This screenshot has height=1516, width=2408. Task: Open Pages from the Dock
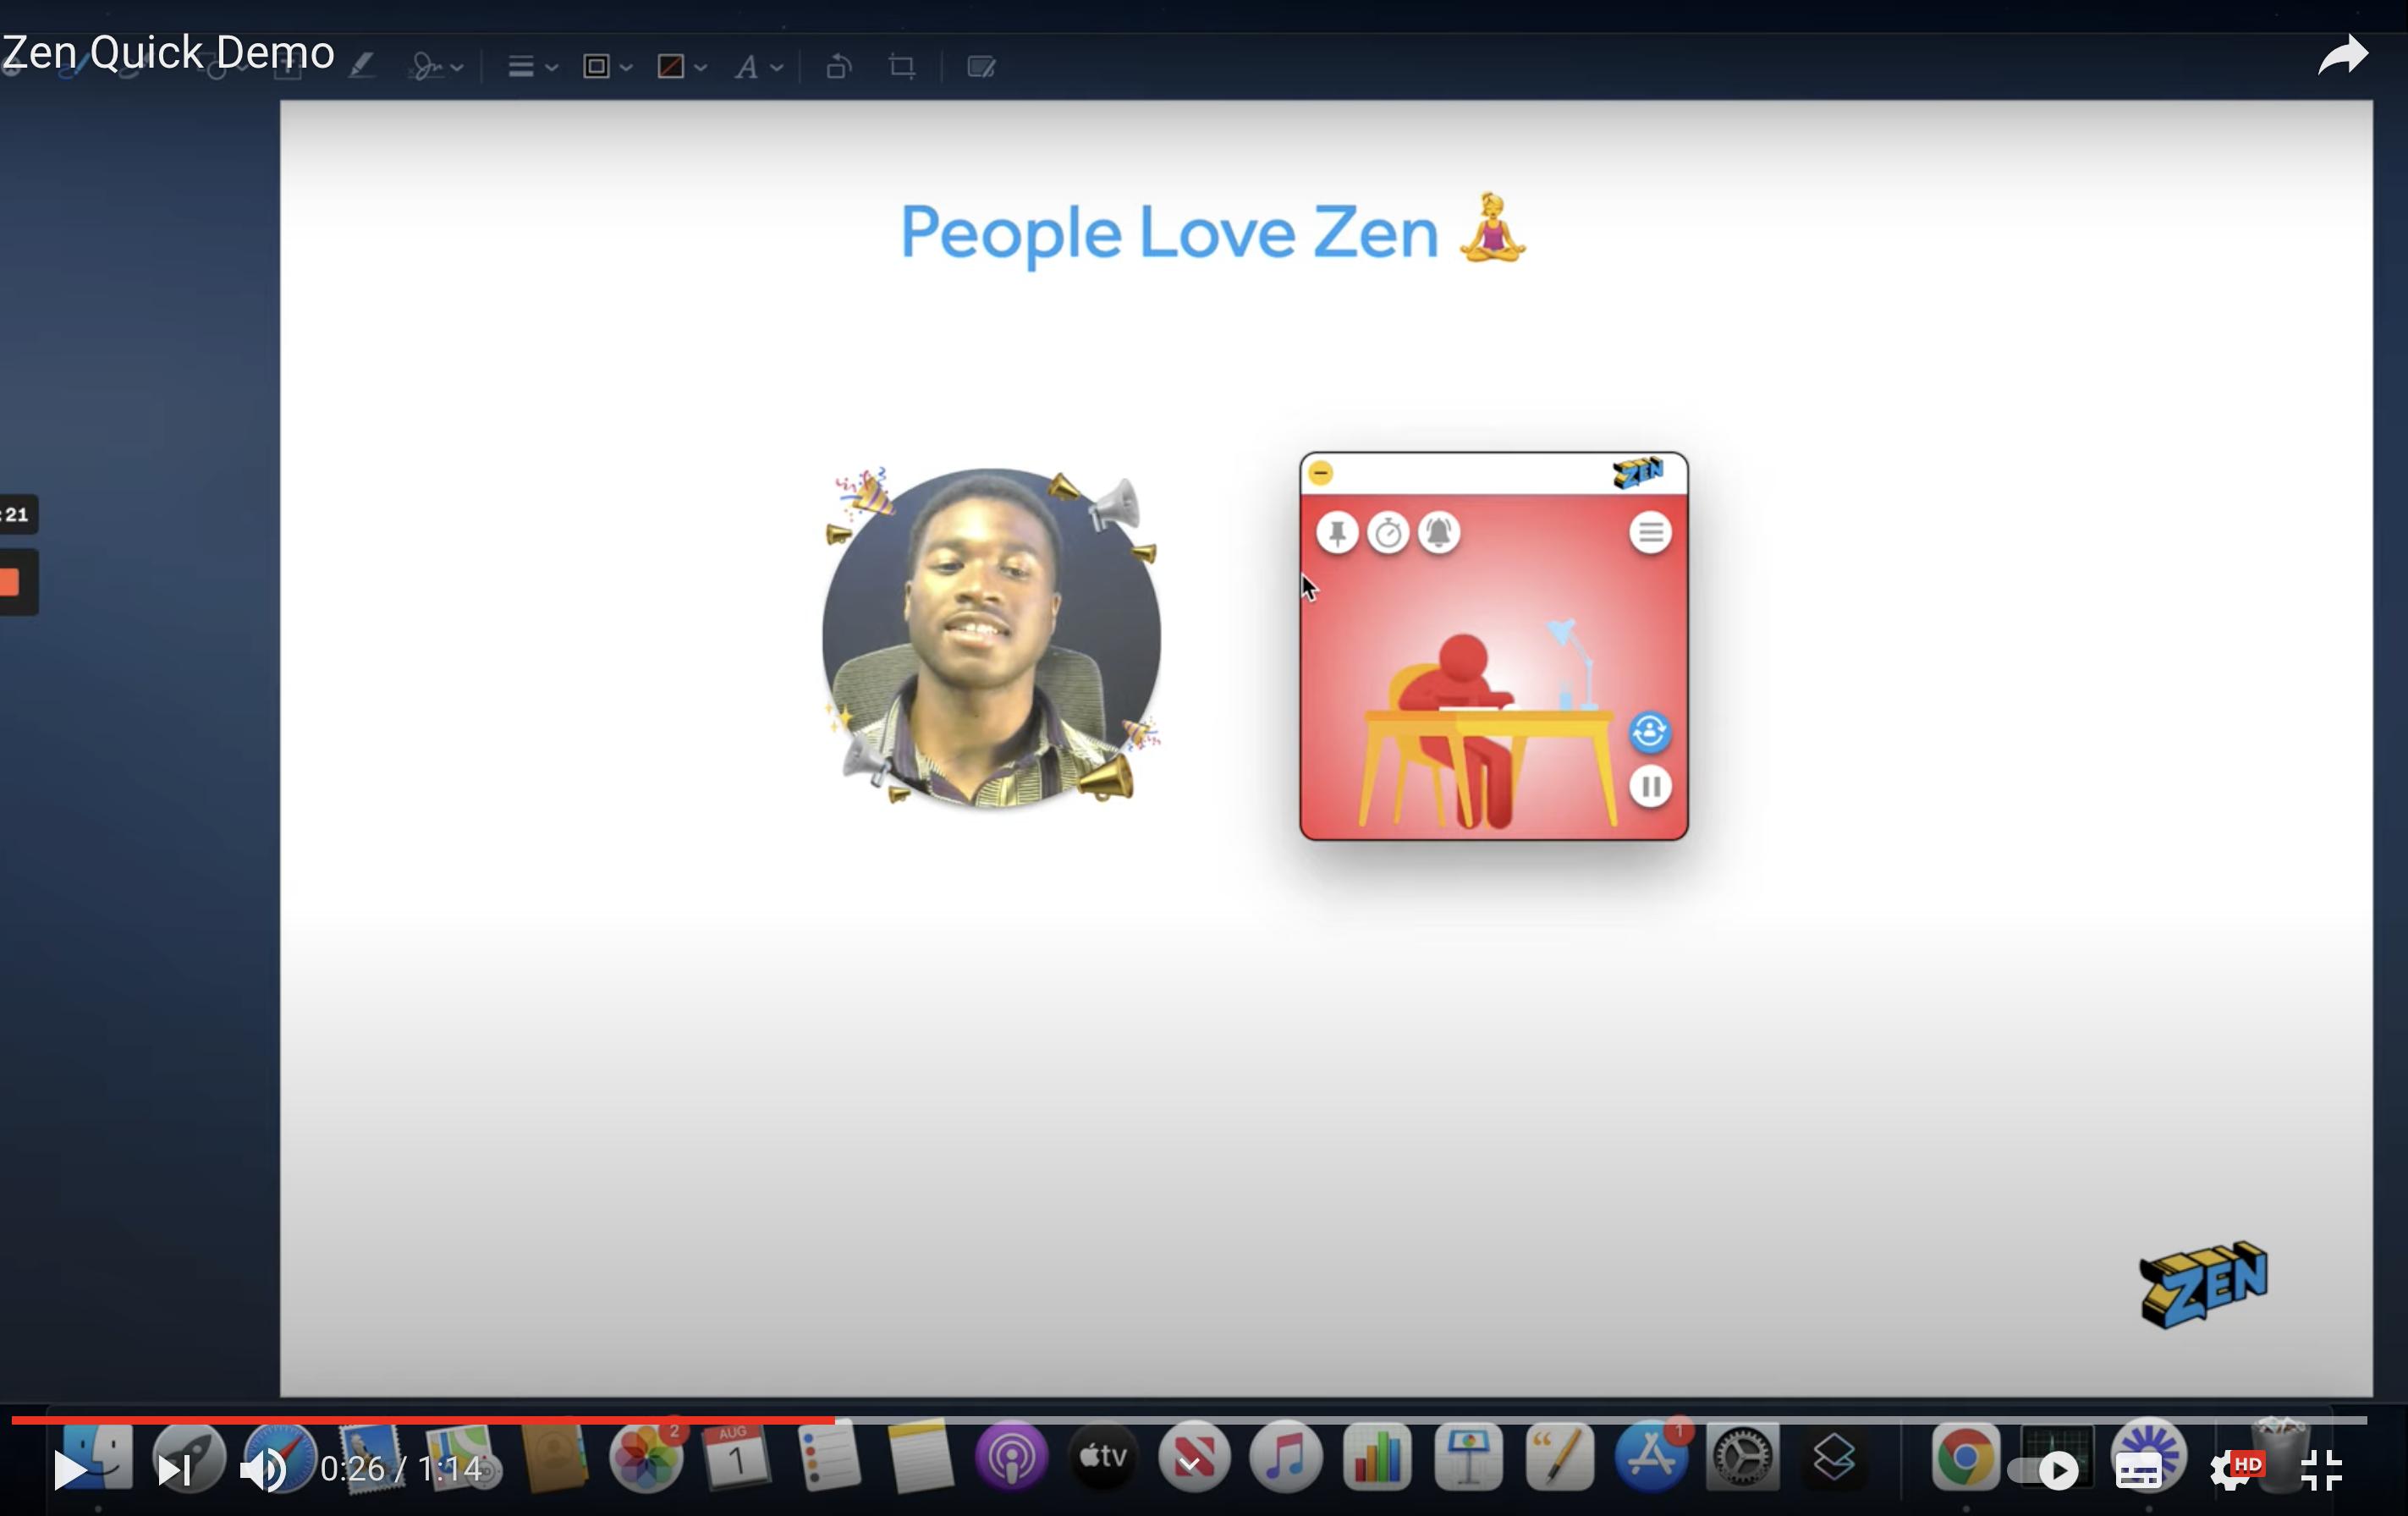1560,1458
